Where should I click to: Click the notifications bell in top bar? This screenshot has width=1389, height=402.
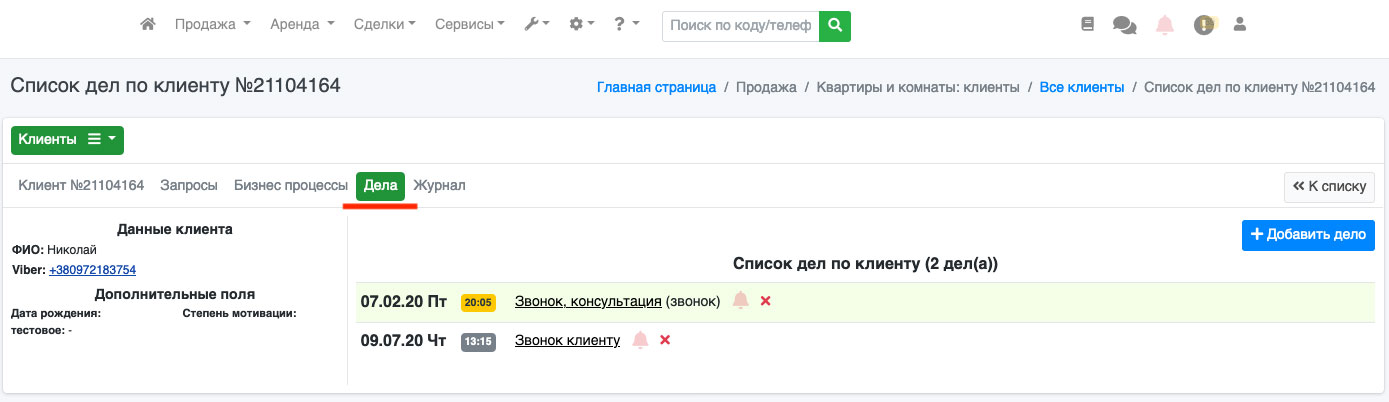click(x=1164, y=25)
